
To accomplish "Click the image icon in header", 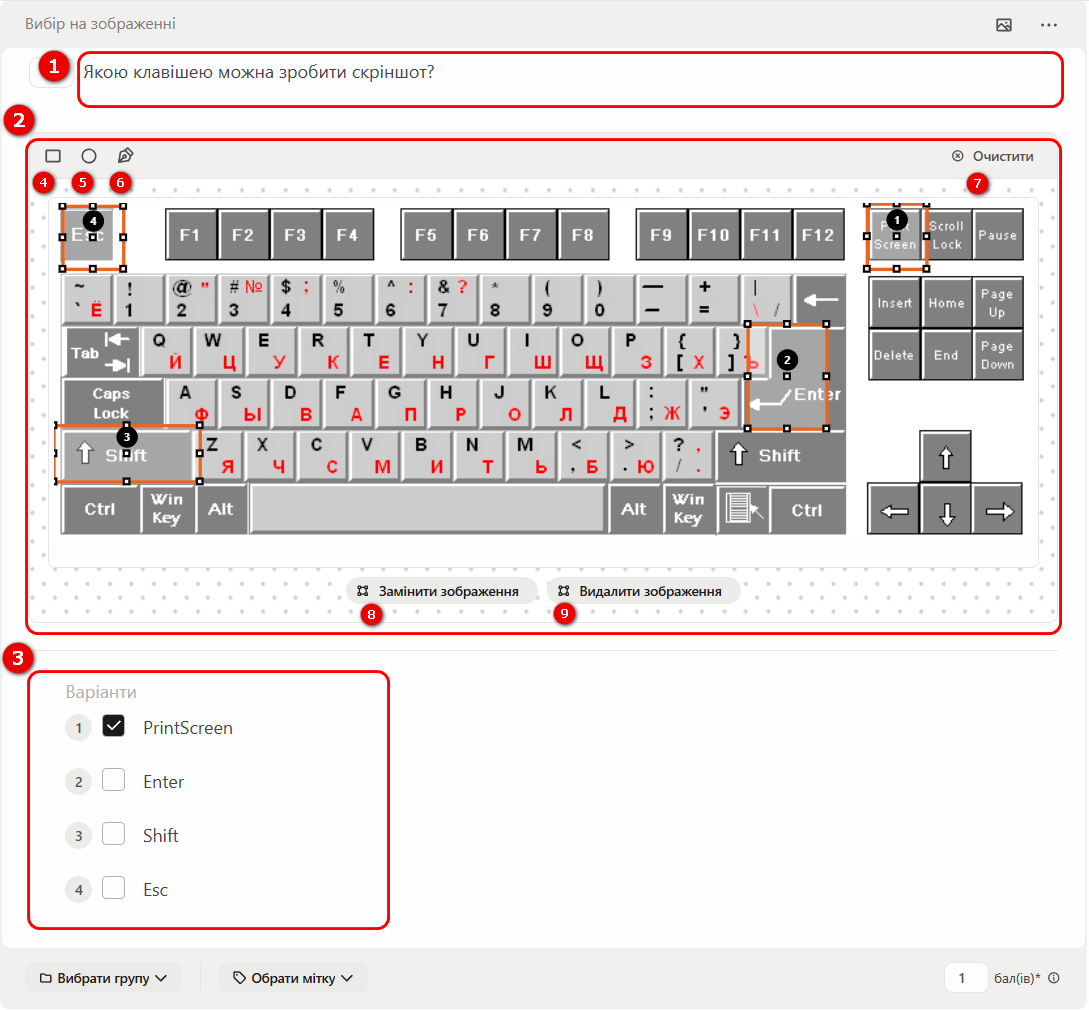I will (x=1004, y=24).
